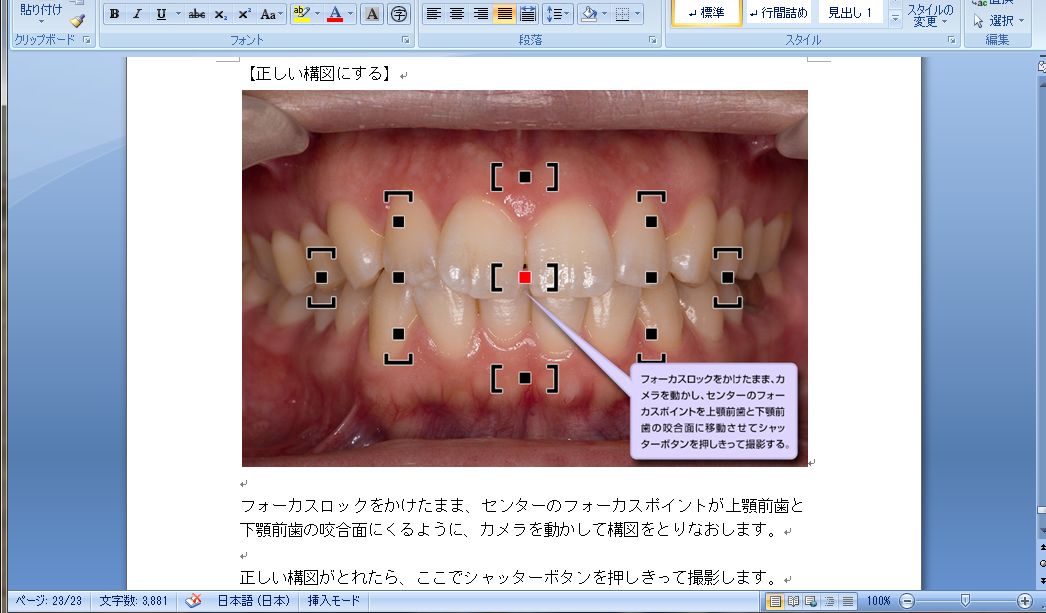Apply yellow text highlight color
This screenshot has height=613, width=1046.
pos(301,14)
